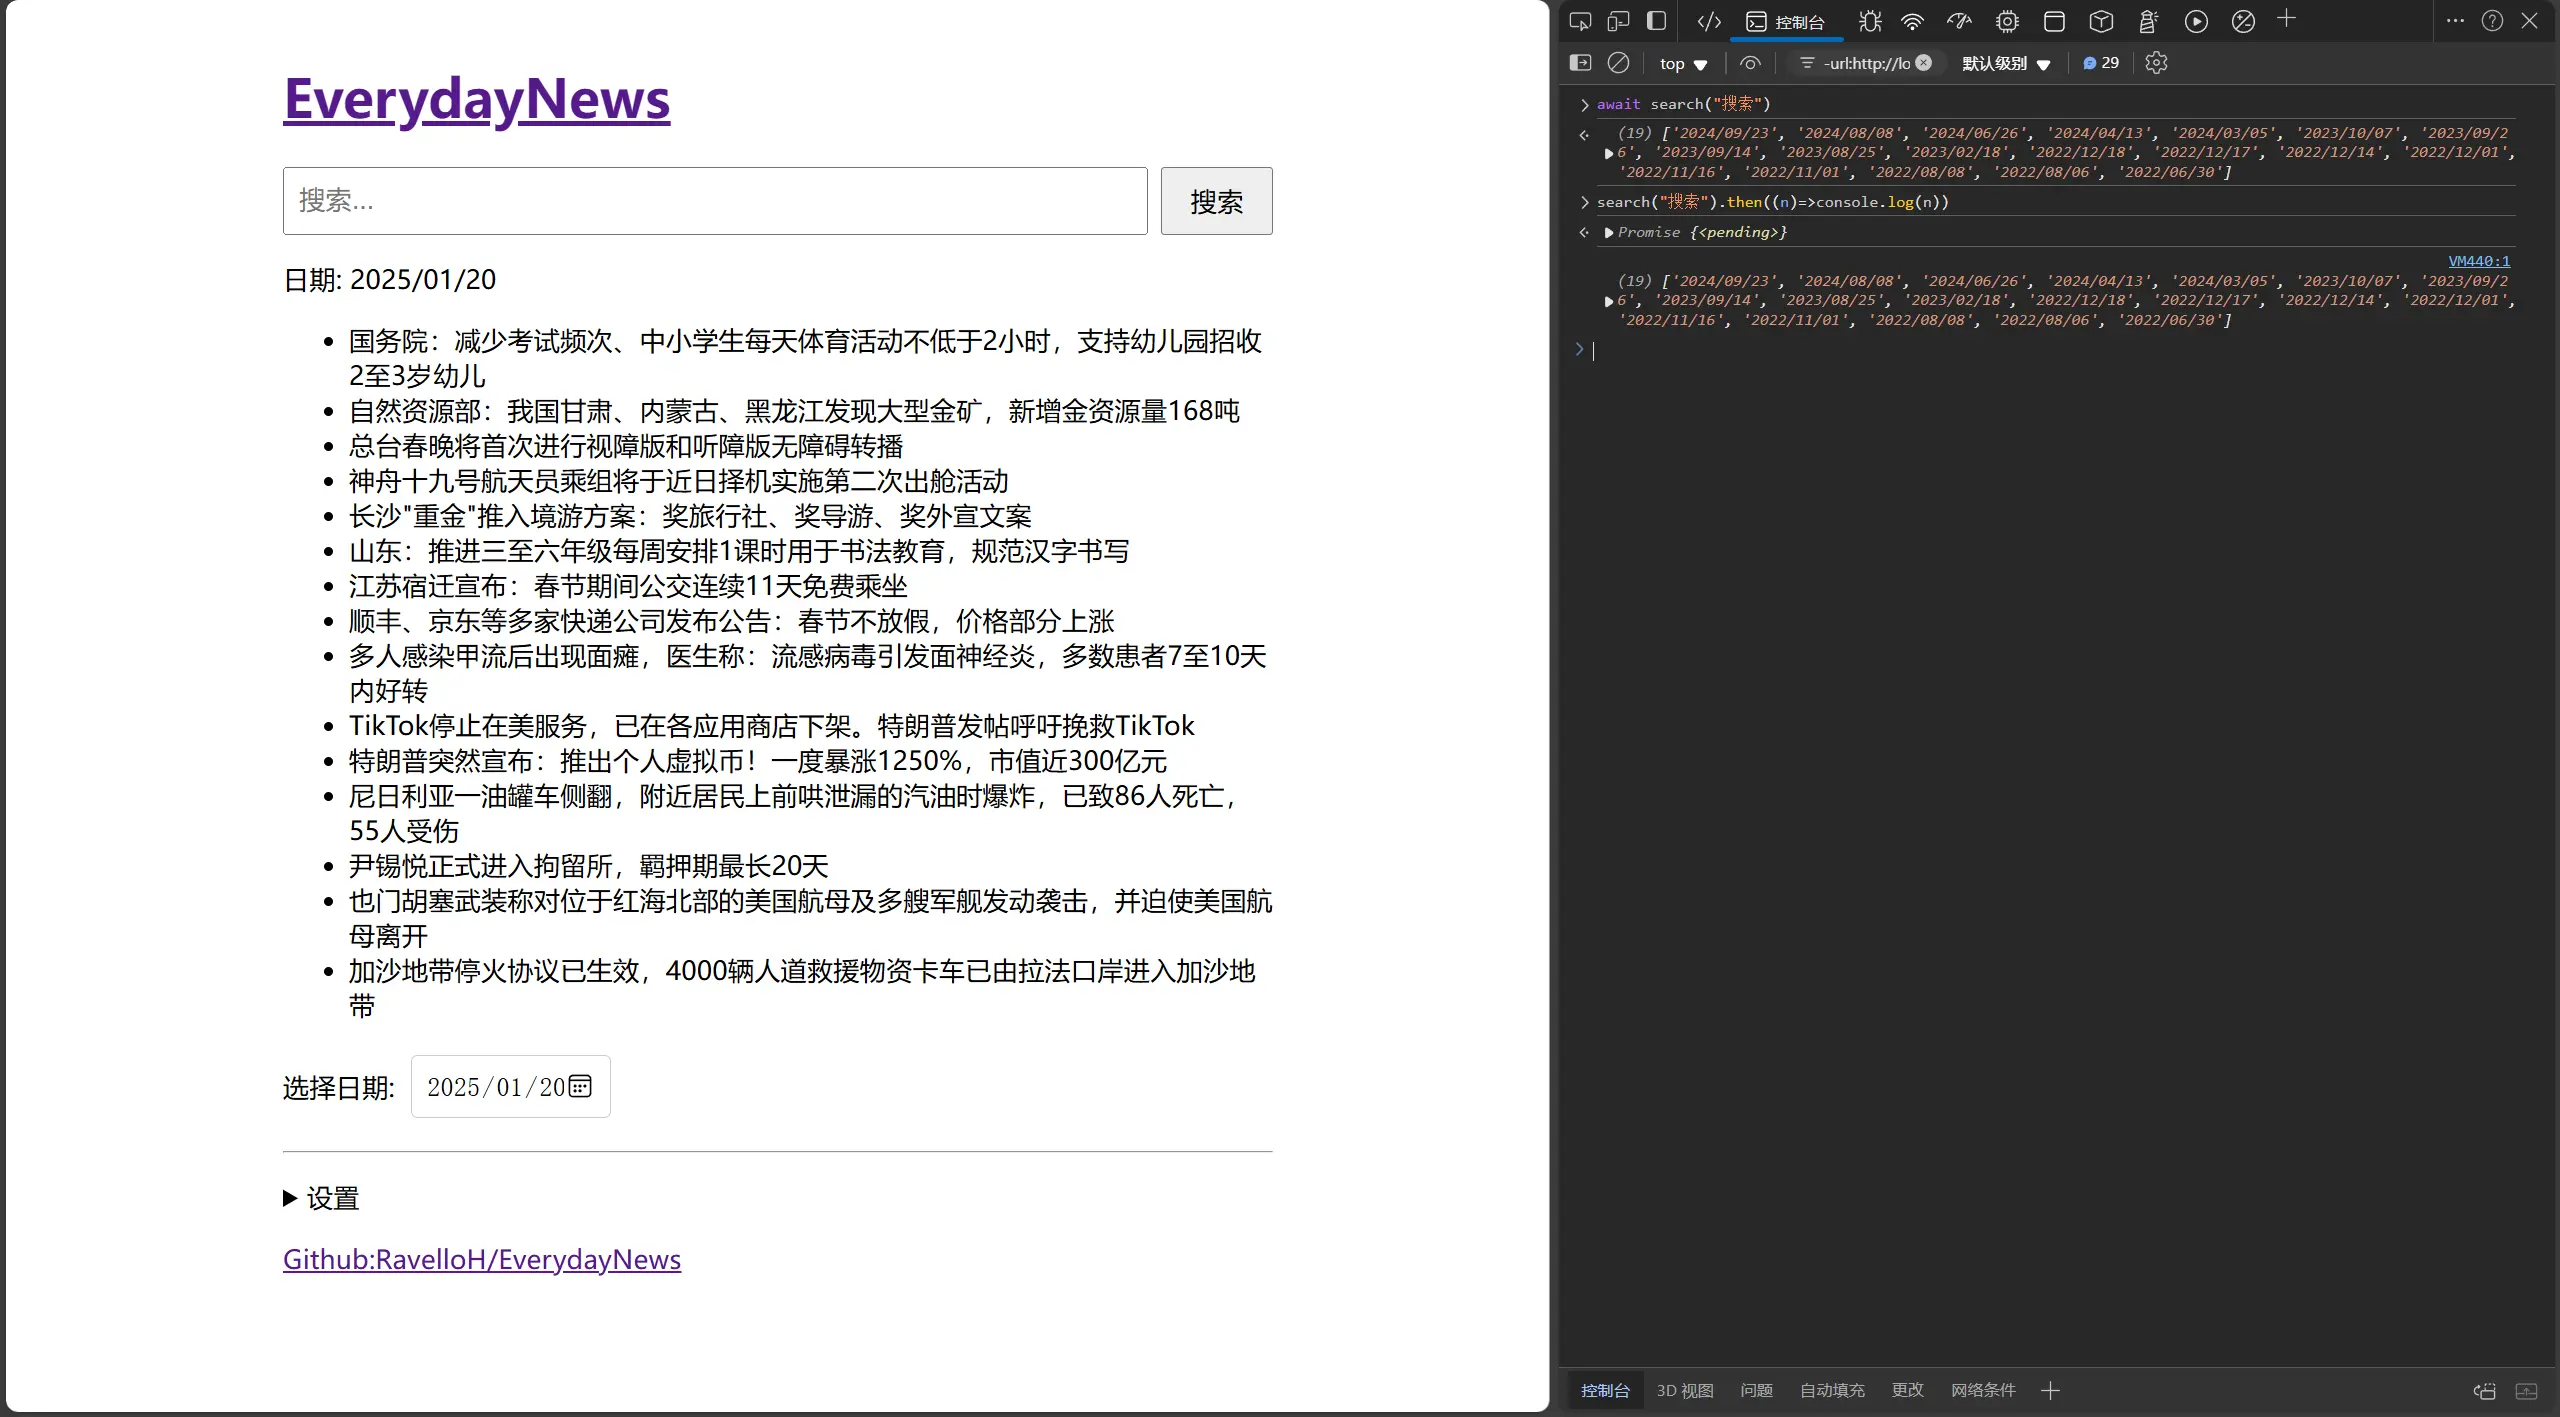
Task: Click the drawer undock icon at bottom right
Action: [2484, 1391]
